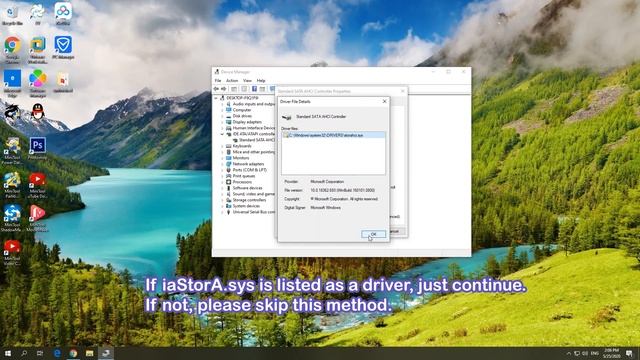Image resolution: width=640 pixels, height=360 pixels.
Task: Select Universal Serial Bus controllers item
Action: click(x=253, y=212)
